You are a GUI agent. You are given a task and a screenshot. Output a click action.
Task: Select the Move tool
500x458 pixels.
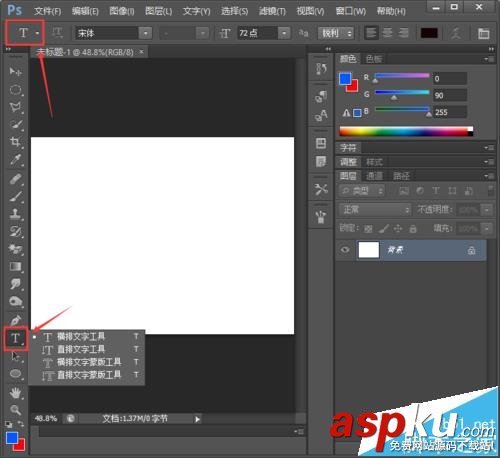15,71
